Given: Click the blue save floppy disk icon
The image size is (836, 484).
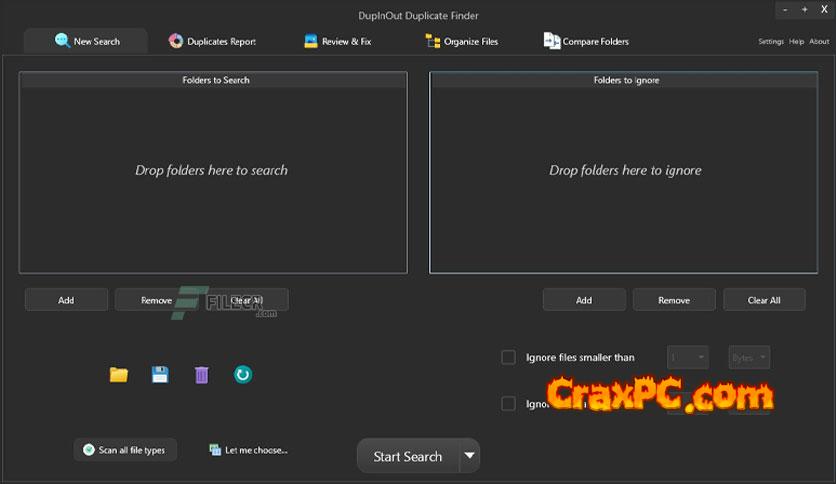Looking at the screenshot, I should [x=160, y=375].
